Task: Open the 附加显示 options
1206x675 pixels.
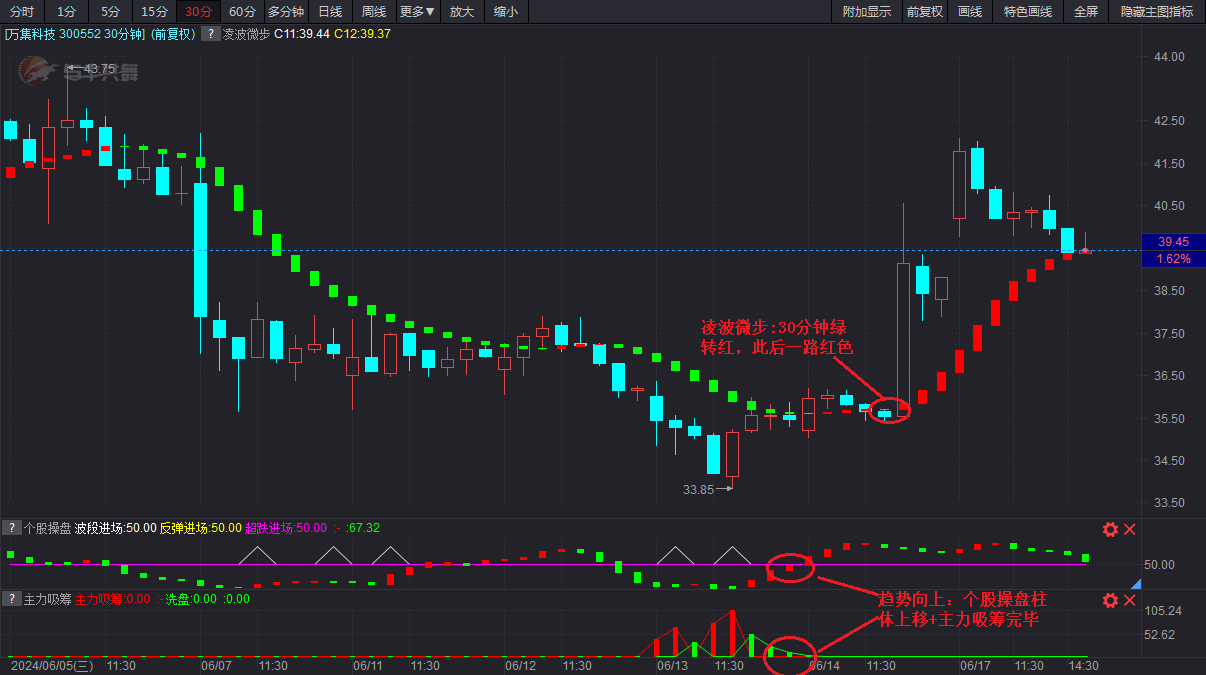Action: [x=866, y=12]
